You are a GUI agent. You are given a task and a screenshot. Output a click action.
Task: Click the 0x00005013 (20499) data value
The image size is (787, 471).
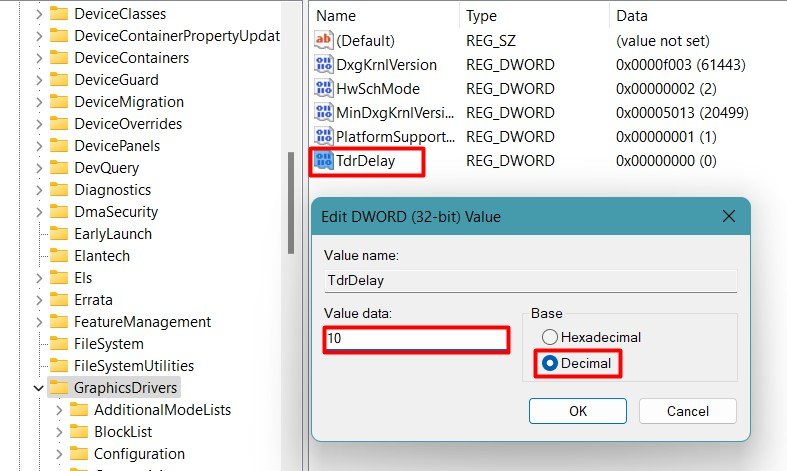(x=682, y=112)
